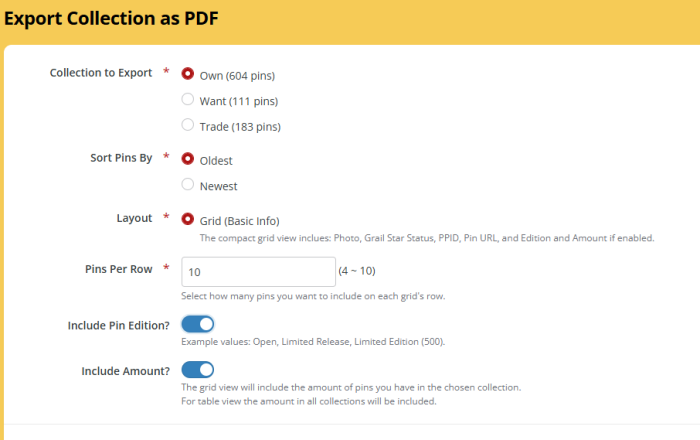The height and width of the screenshot is (440, 700).
Task: Click the "Layout" field label
Action: [134, 218]
